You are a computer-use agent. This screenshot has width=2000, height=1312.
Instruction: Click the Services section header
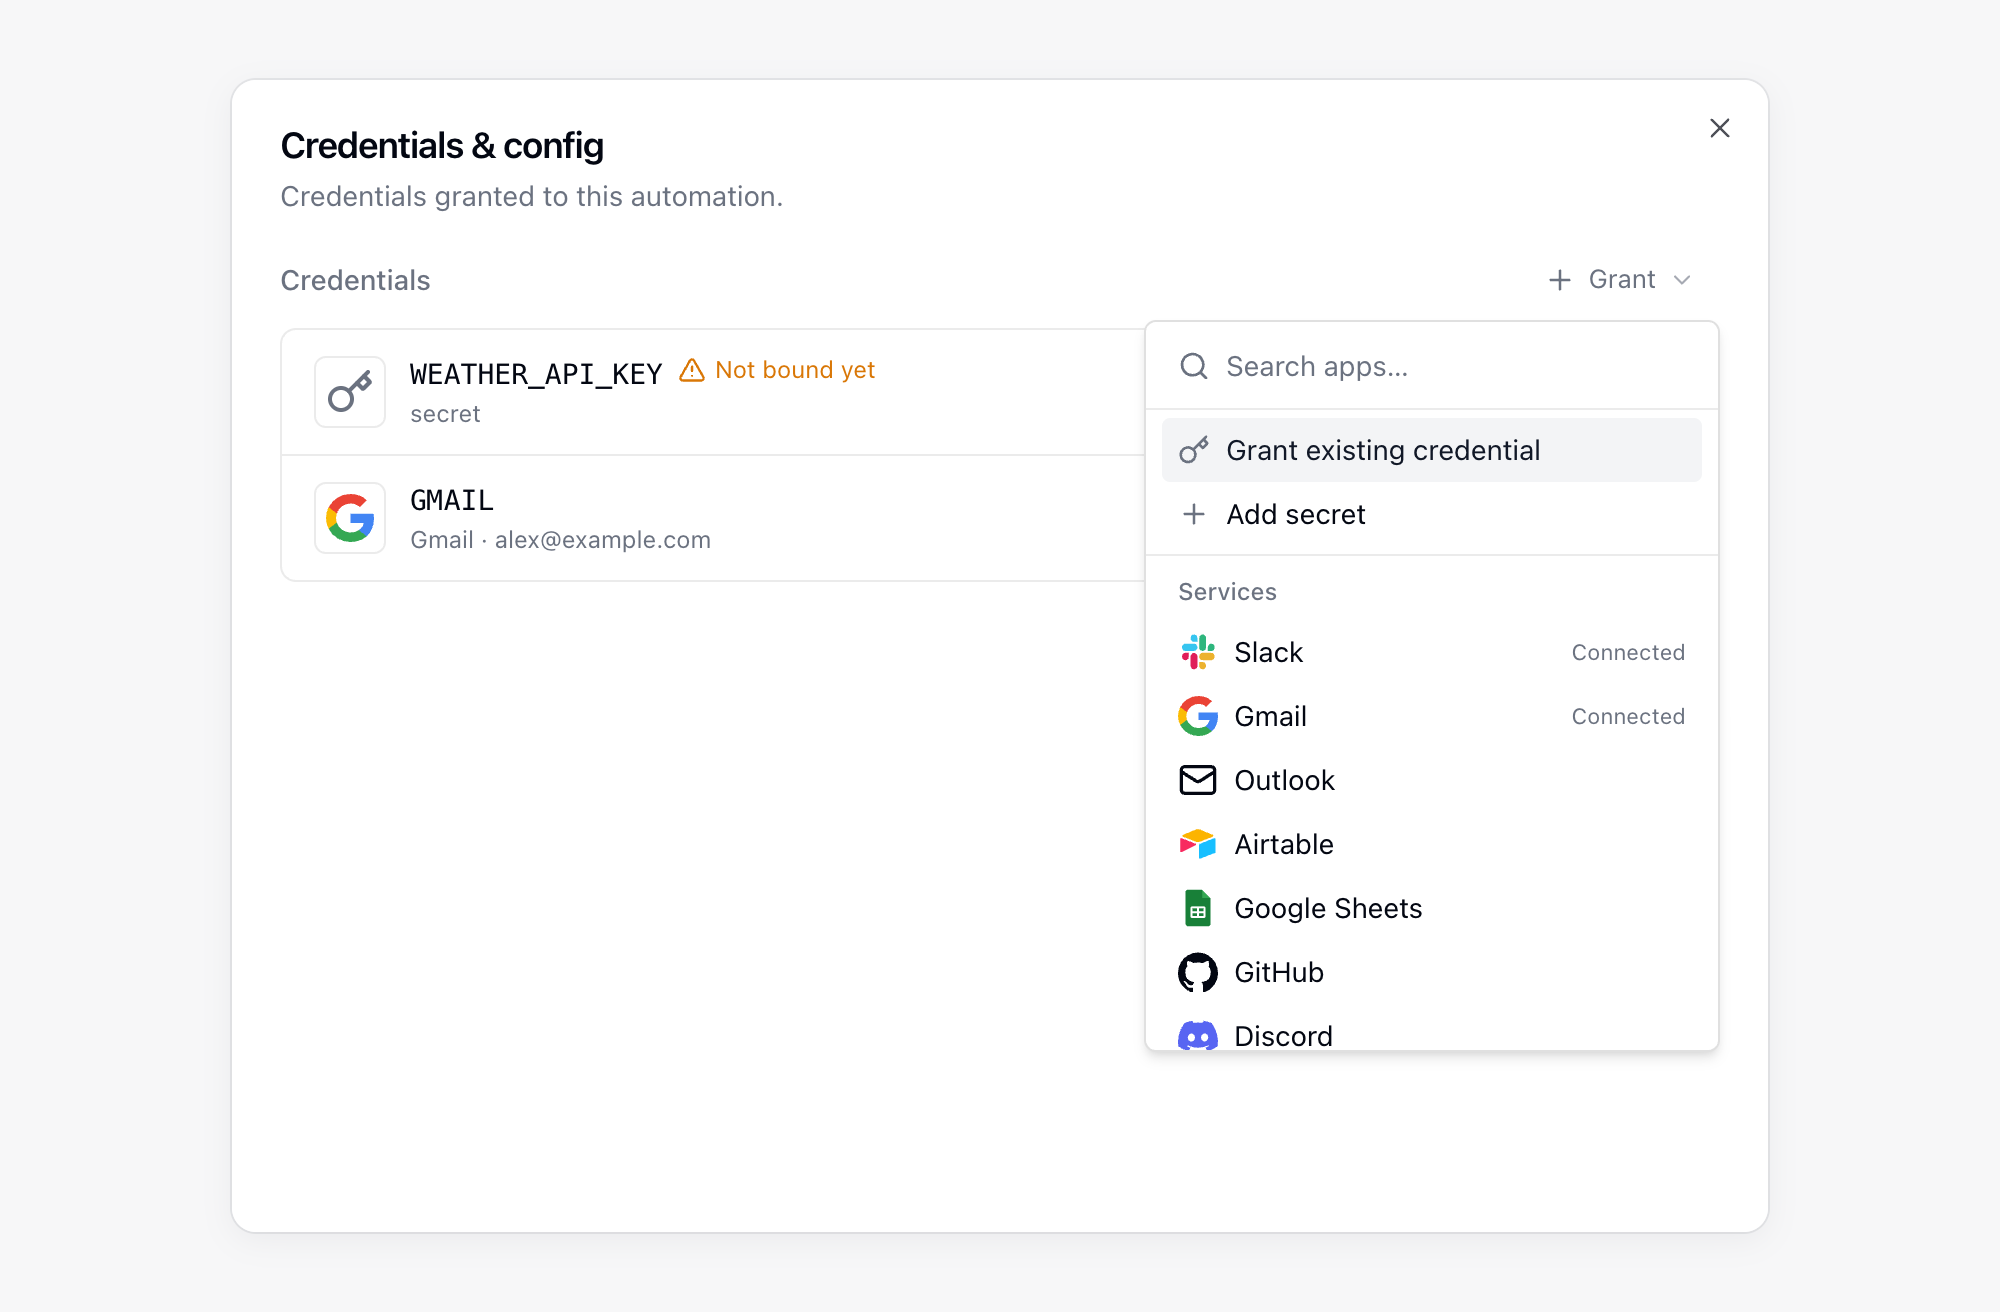coord(1227,592)
